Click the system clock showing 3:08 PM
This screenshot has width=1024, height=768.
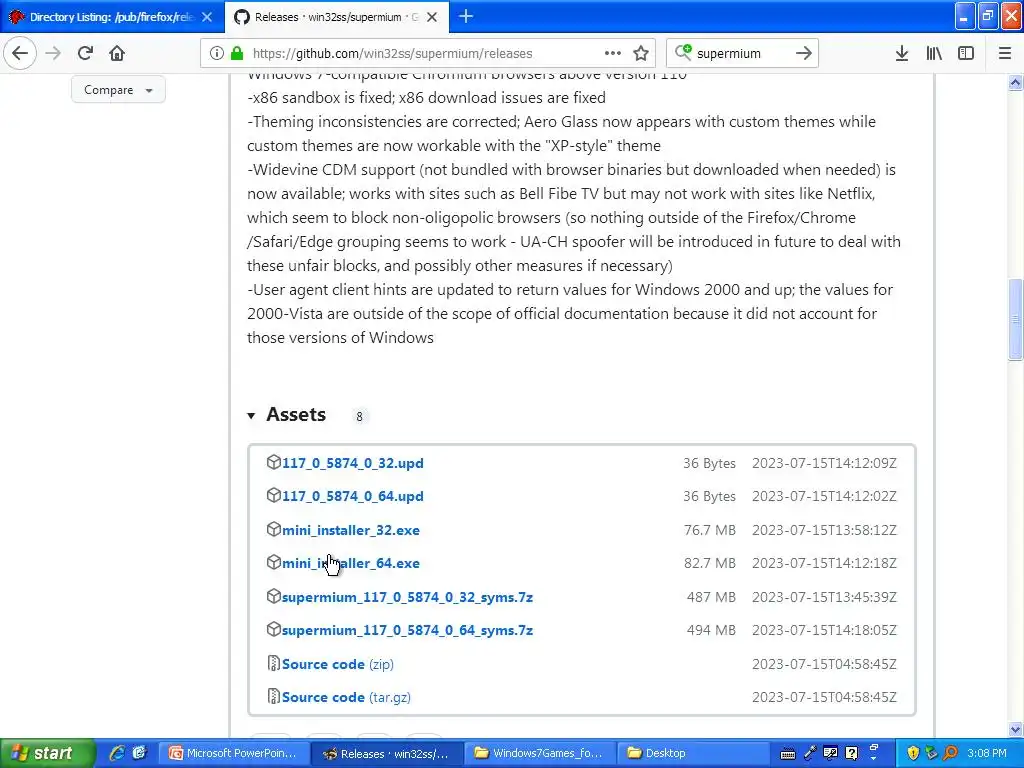tap(987, 753)
